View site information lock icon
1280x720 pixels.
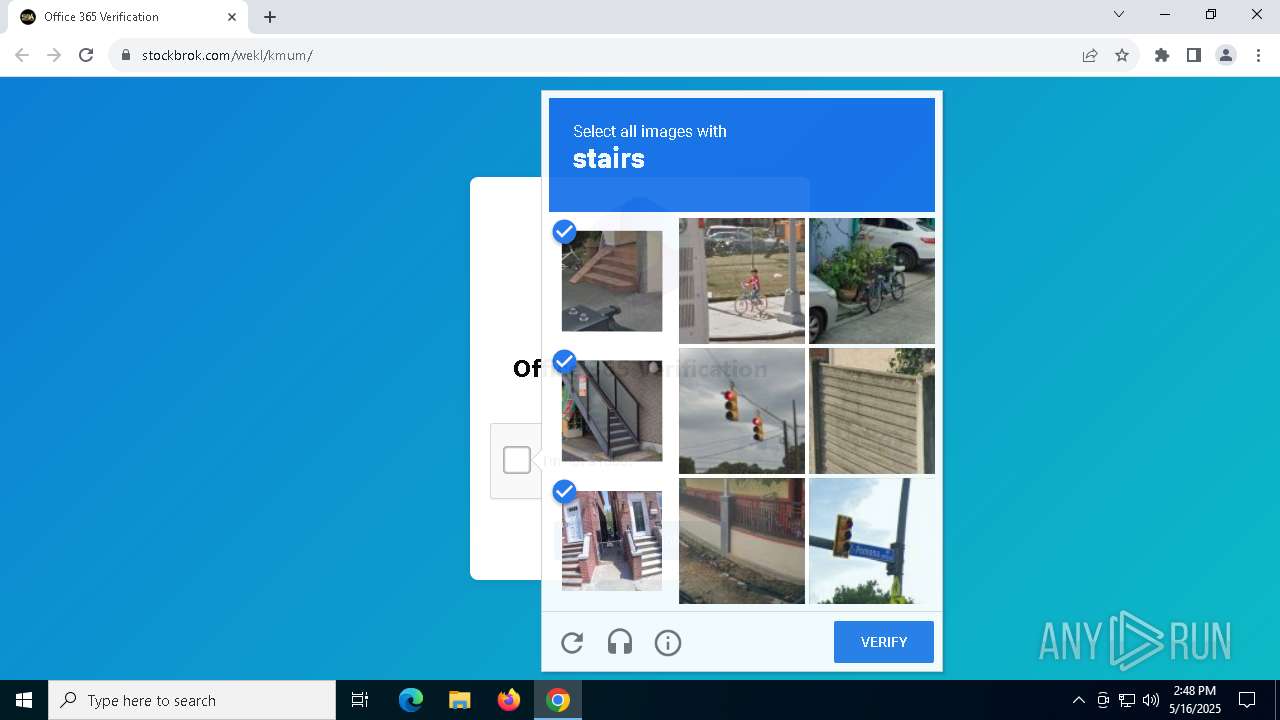[126, 55]
